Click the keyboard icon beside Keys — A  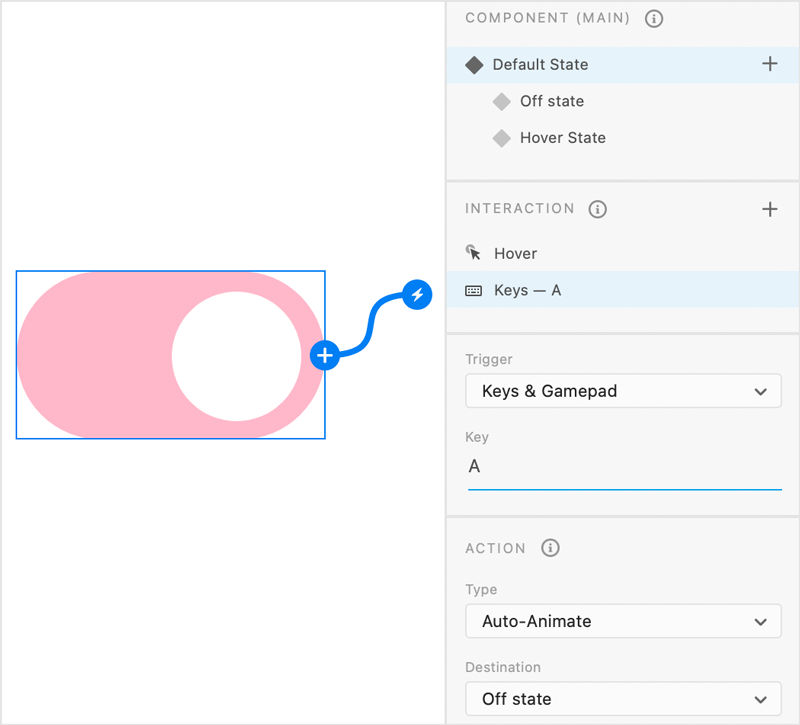(472, 290)
